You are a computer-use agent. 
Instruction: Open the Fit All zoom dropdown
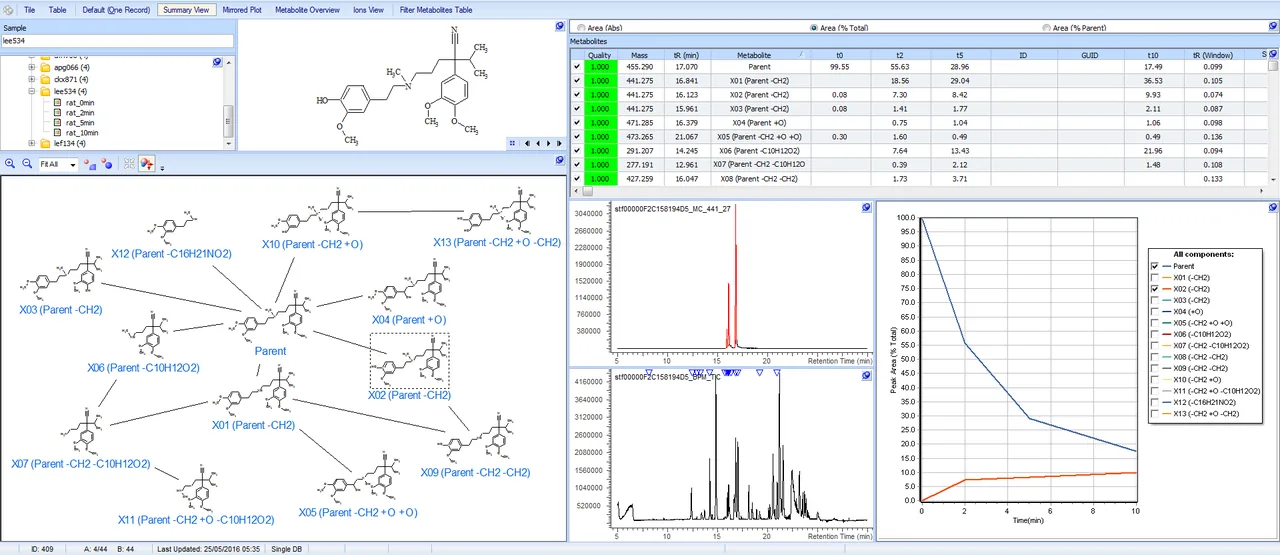click(73, 164)
